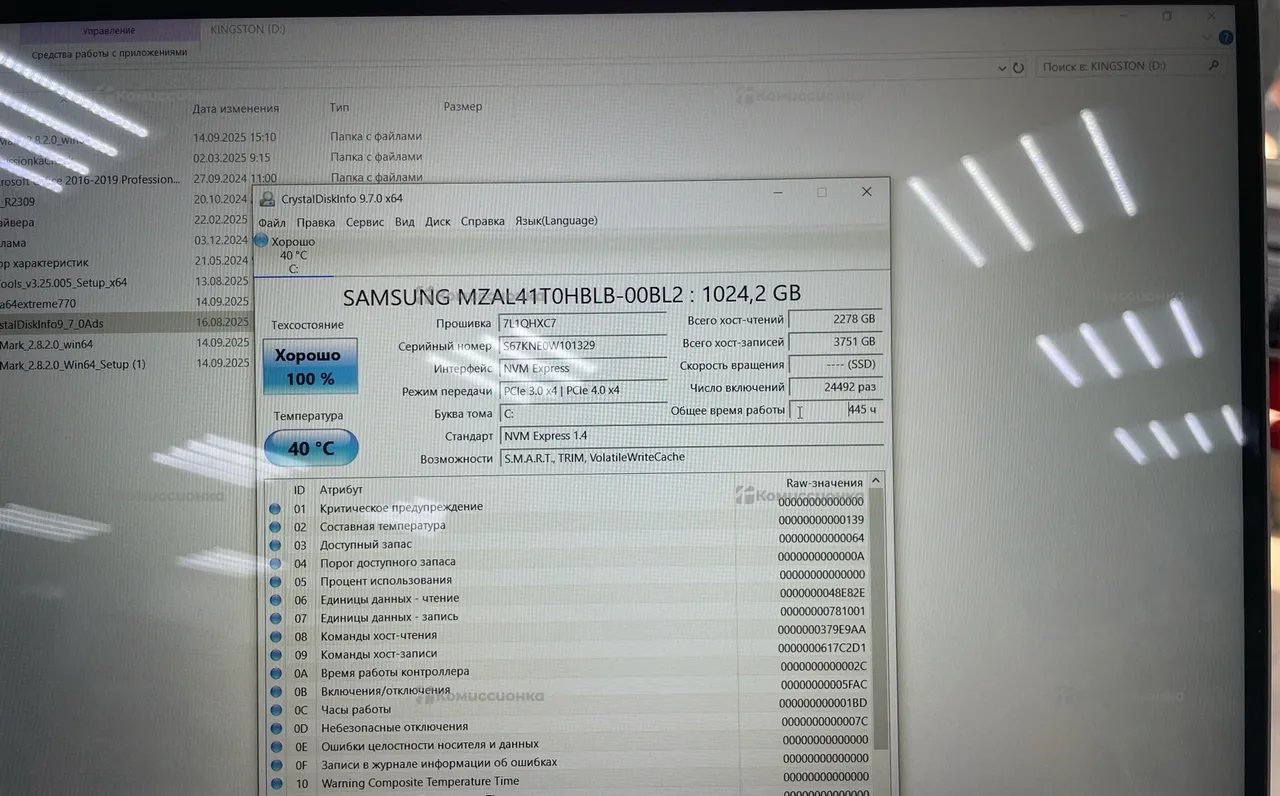The width and height of the screenshot is (1280, 796).
Task: Open the Диск menu in CrystalDiskInfo
Action: point(438,222)
